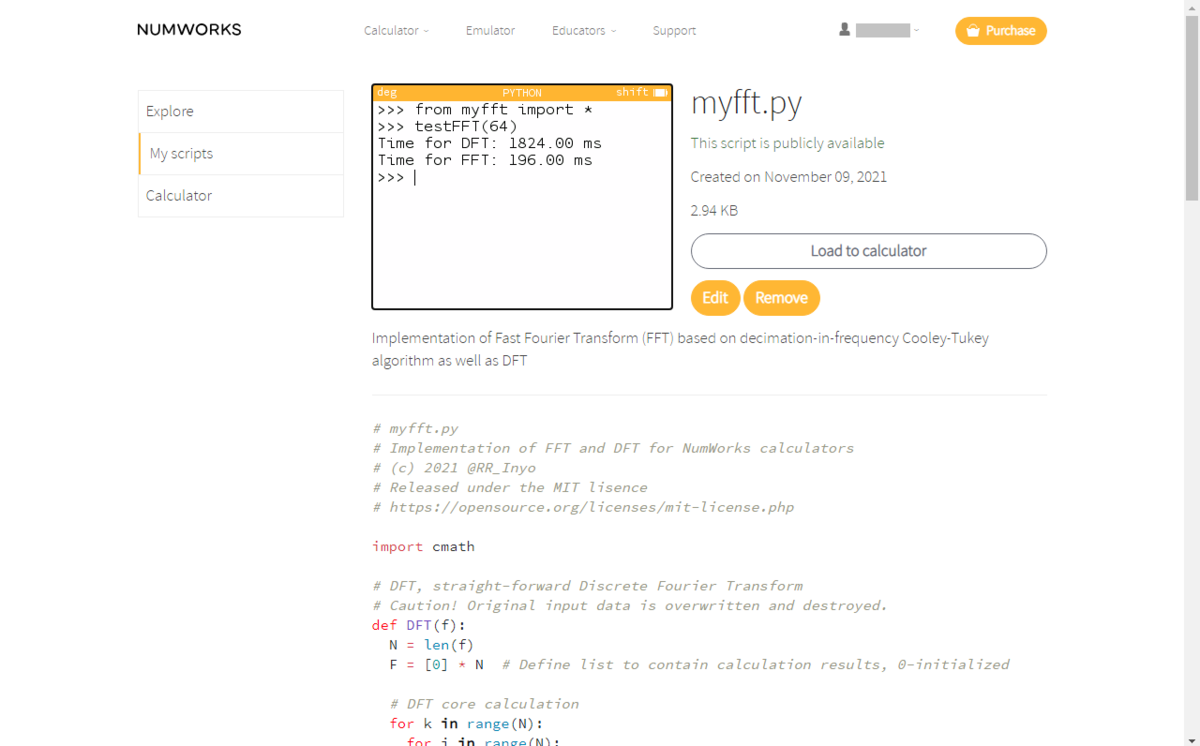Click the 'Time for FFT: 196.00 ms' line
This screenshot has width=1200, height=746.
pyautogui.click(x=485, y=160)
